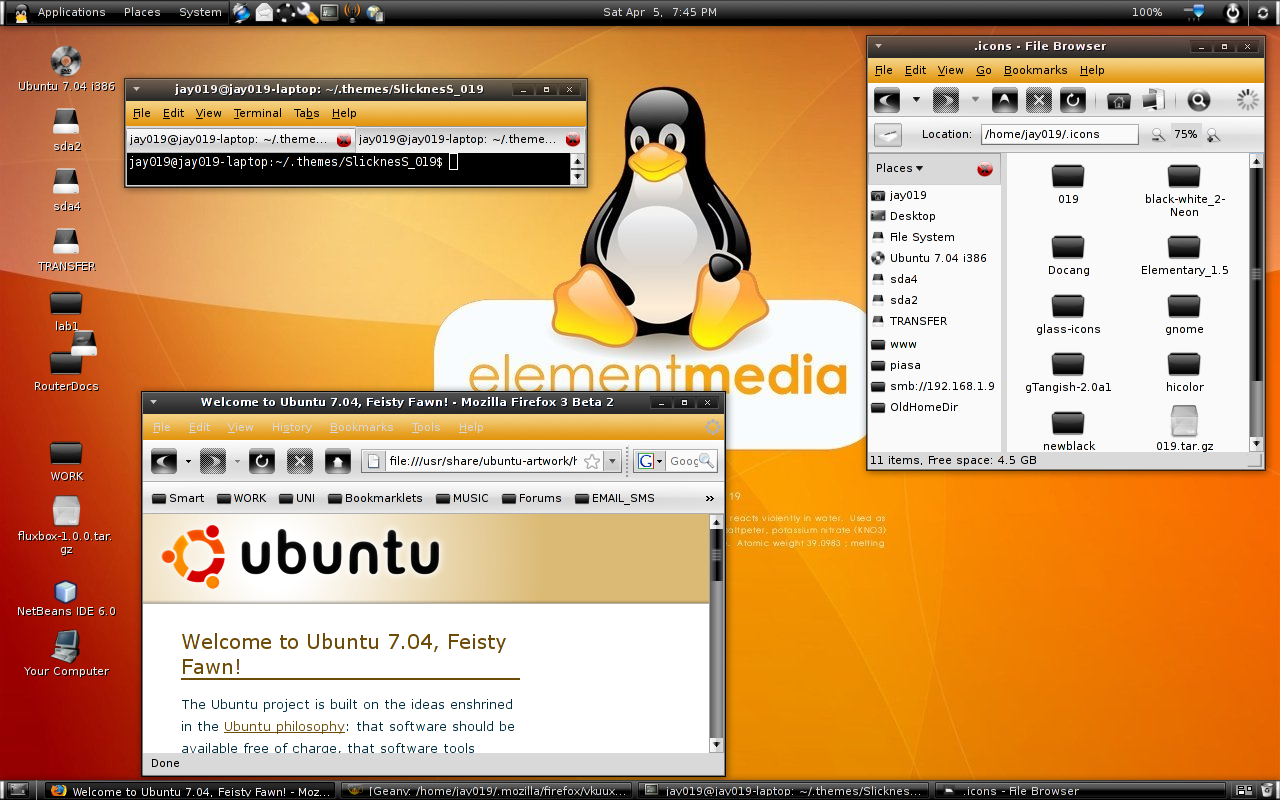Open Terminal menu in terminal window
Screen dimensions: 1280x800
257,113
